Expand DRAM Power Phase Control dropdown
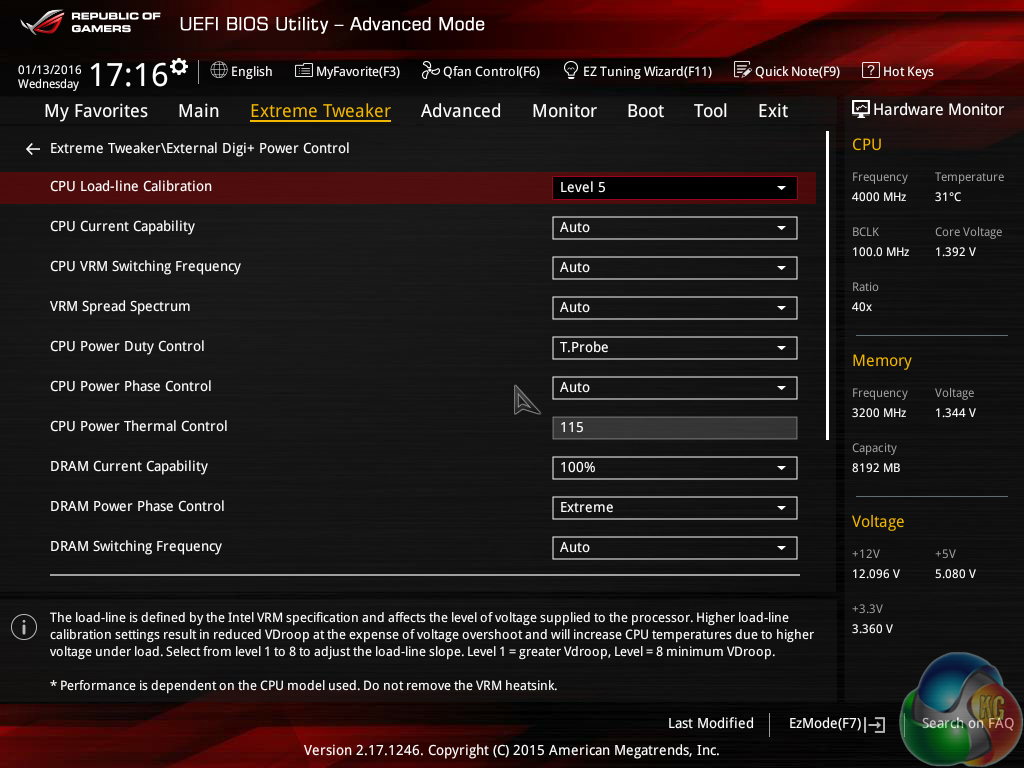Image resolution: width=1024 pixels, height=768 pixels. click(x=675, y=508)
